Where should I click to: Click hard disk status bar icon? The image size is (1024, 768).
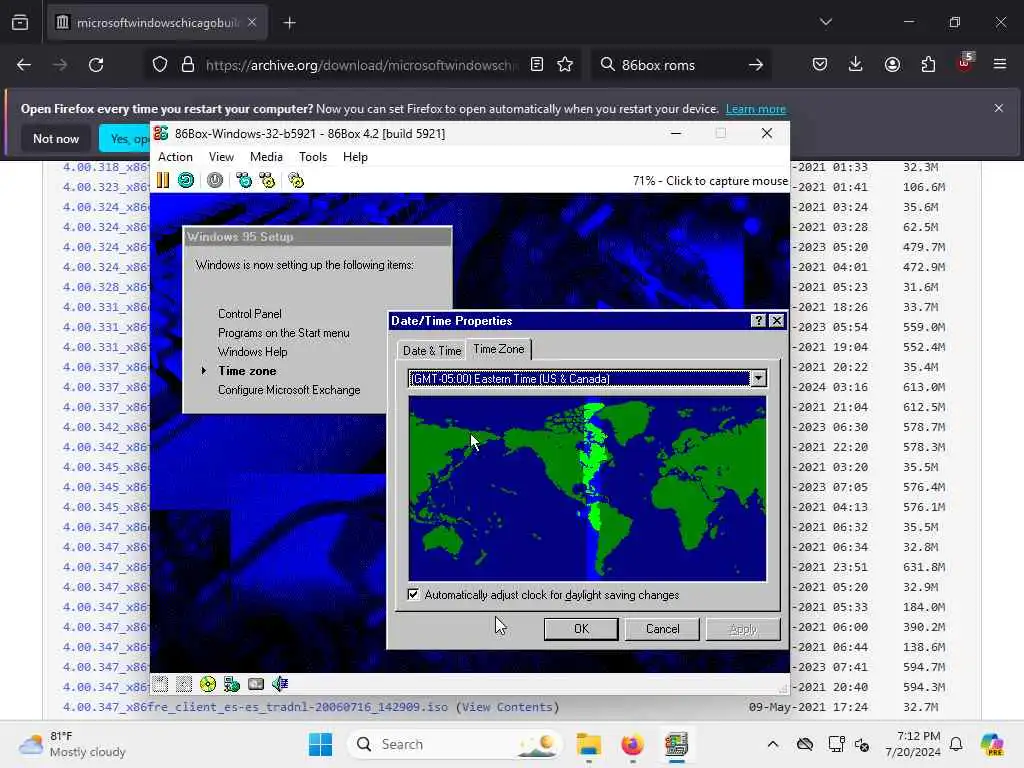click(x=256, y=684)
